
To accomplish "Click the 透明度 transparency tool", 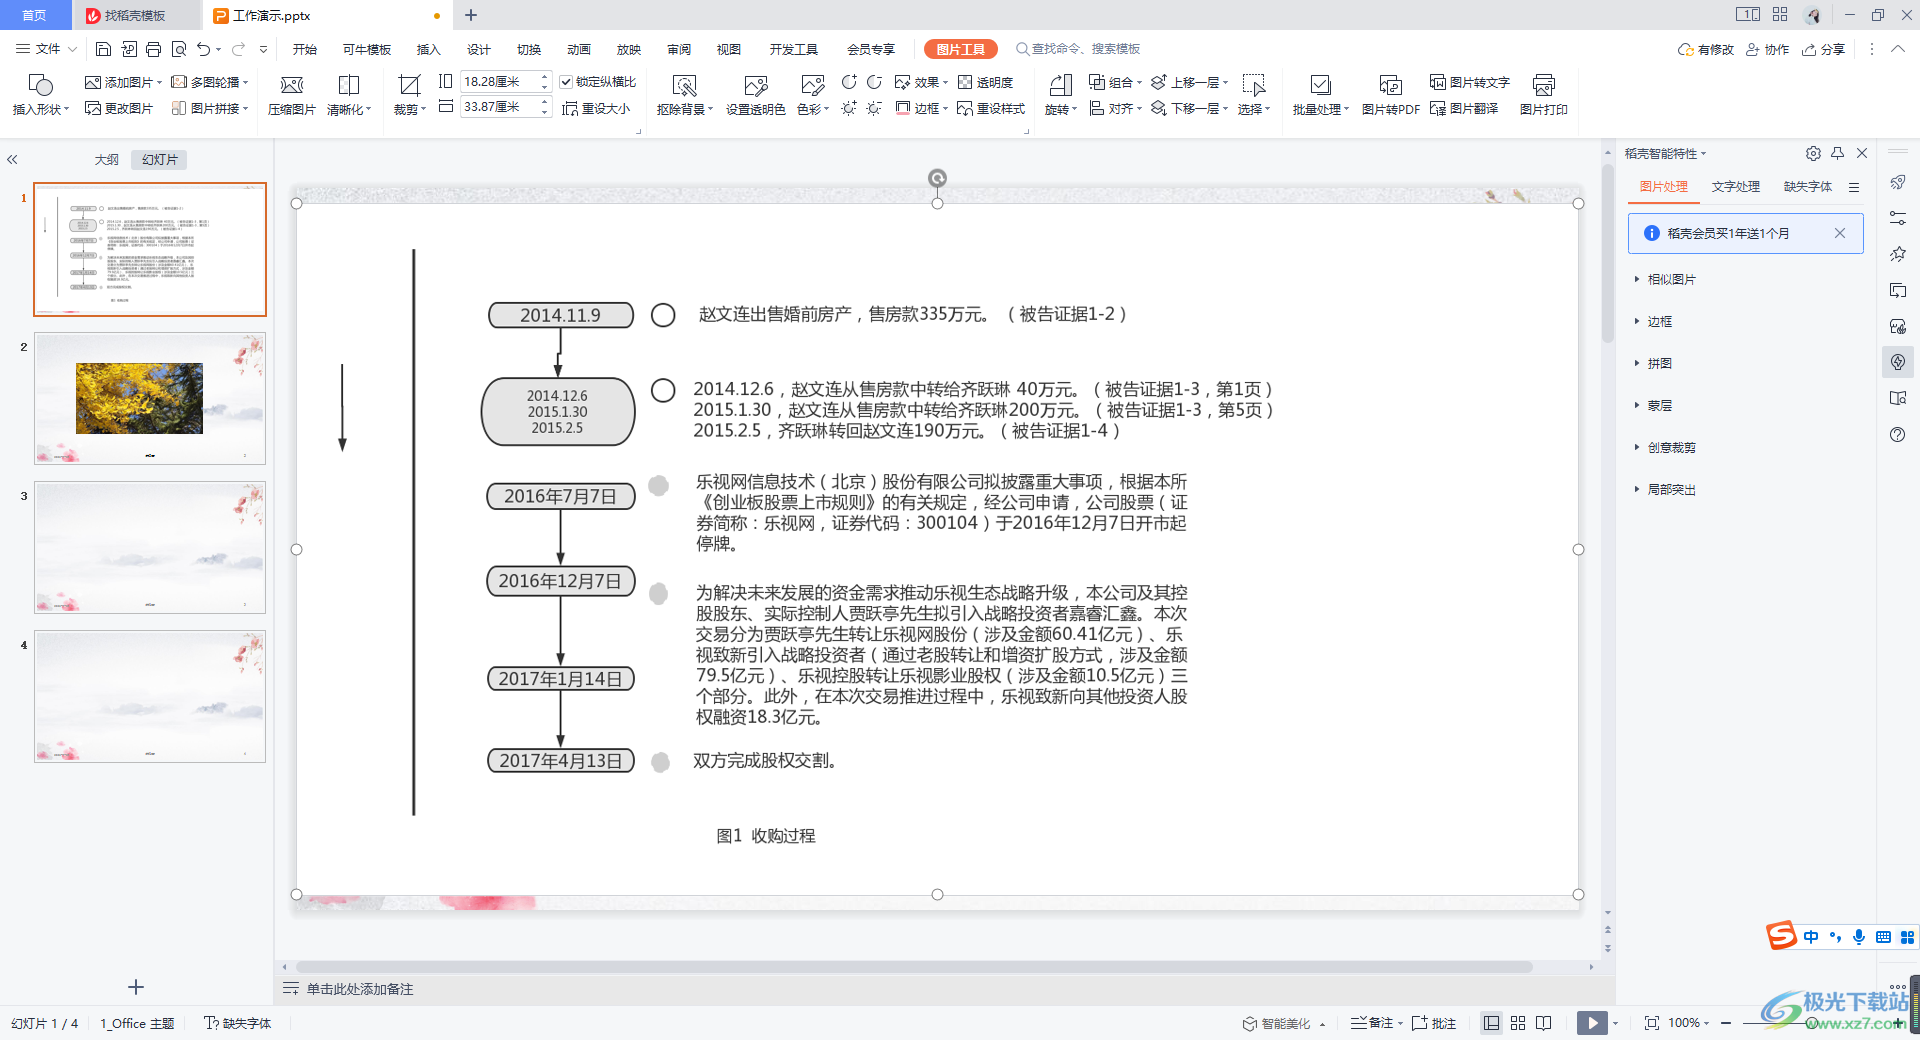I will [985, 82].
